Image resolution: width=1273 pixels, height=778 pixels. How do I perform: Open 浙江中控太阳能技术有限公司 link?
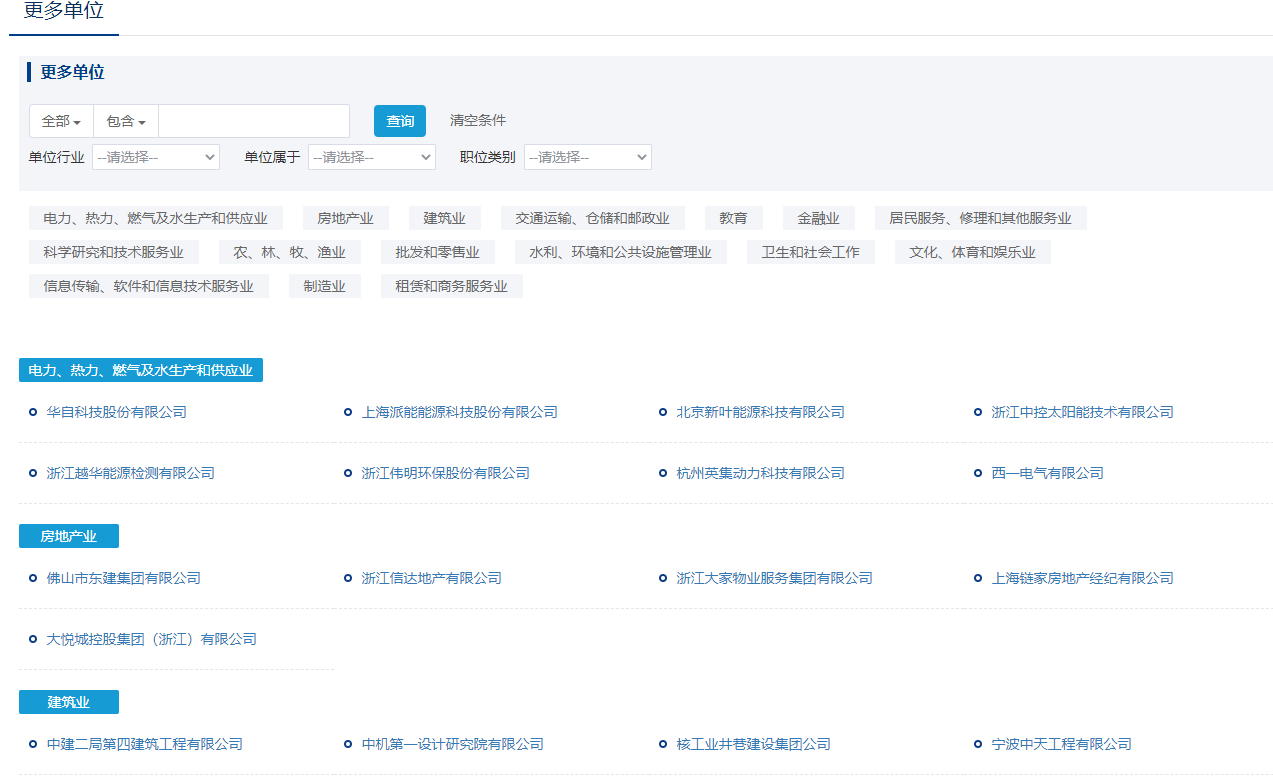1083,412
